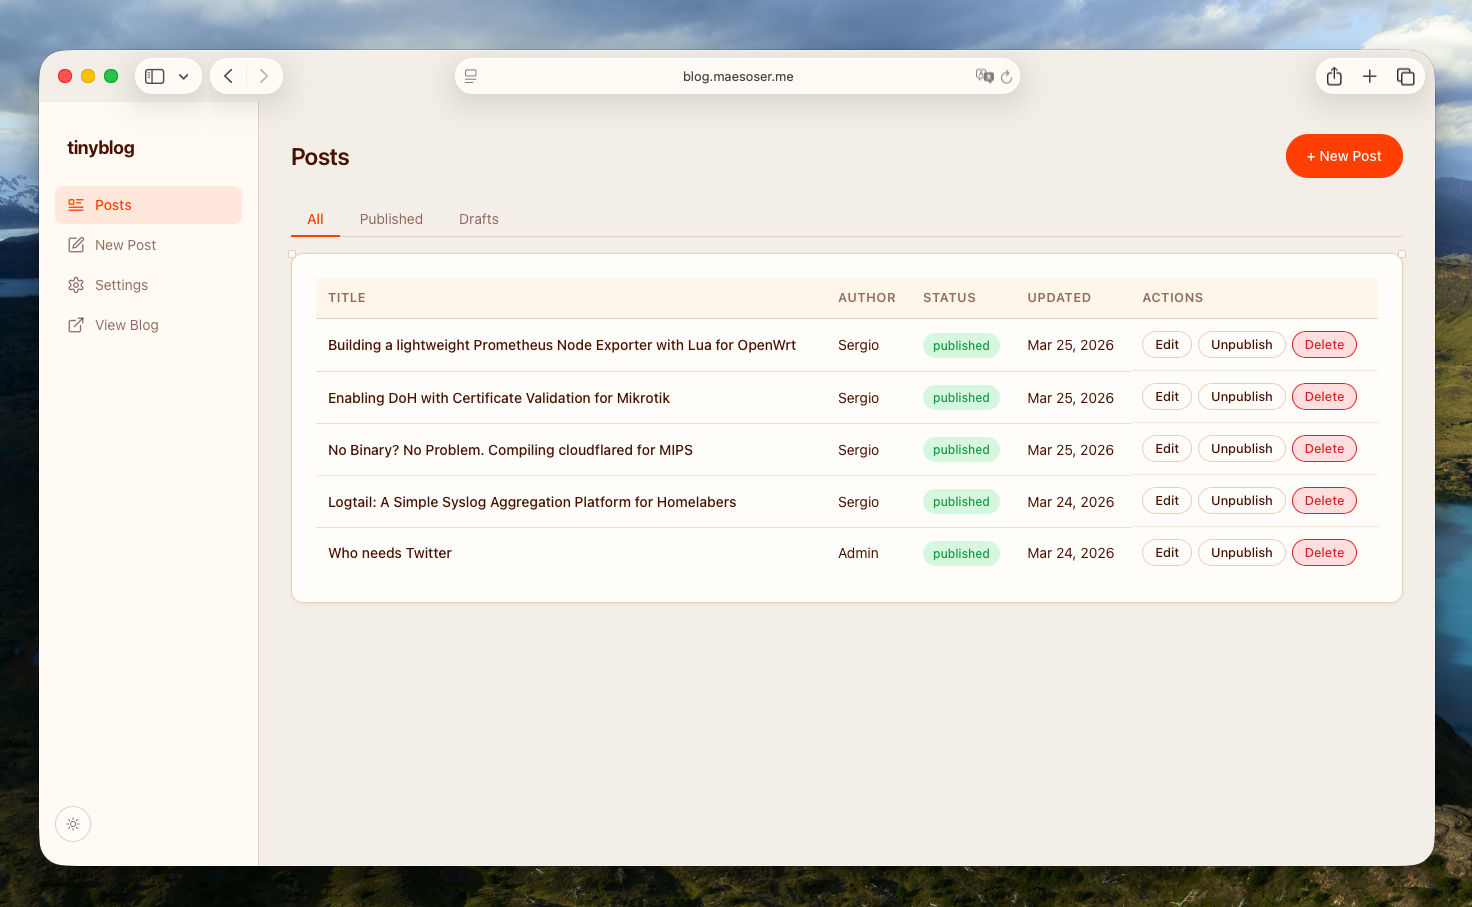The width and height of the screenshot is (1472, 907).
Task: Edit the cloudflared for MIPS post
Action: click(1167, 449)
